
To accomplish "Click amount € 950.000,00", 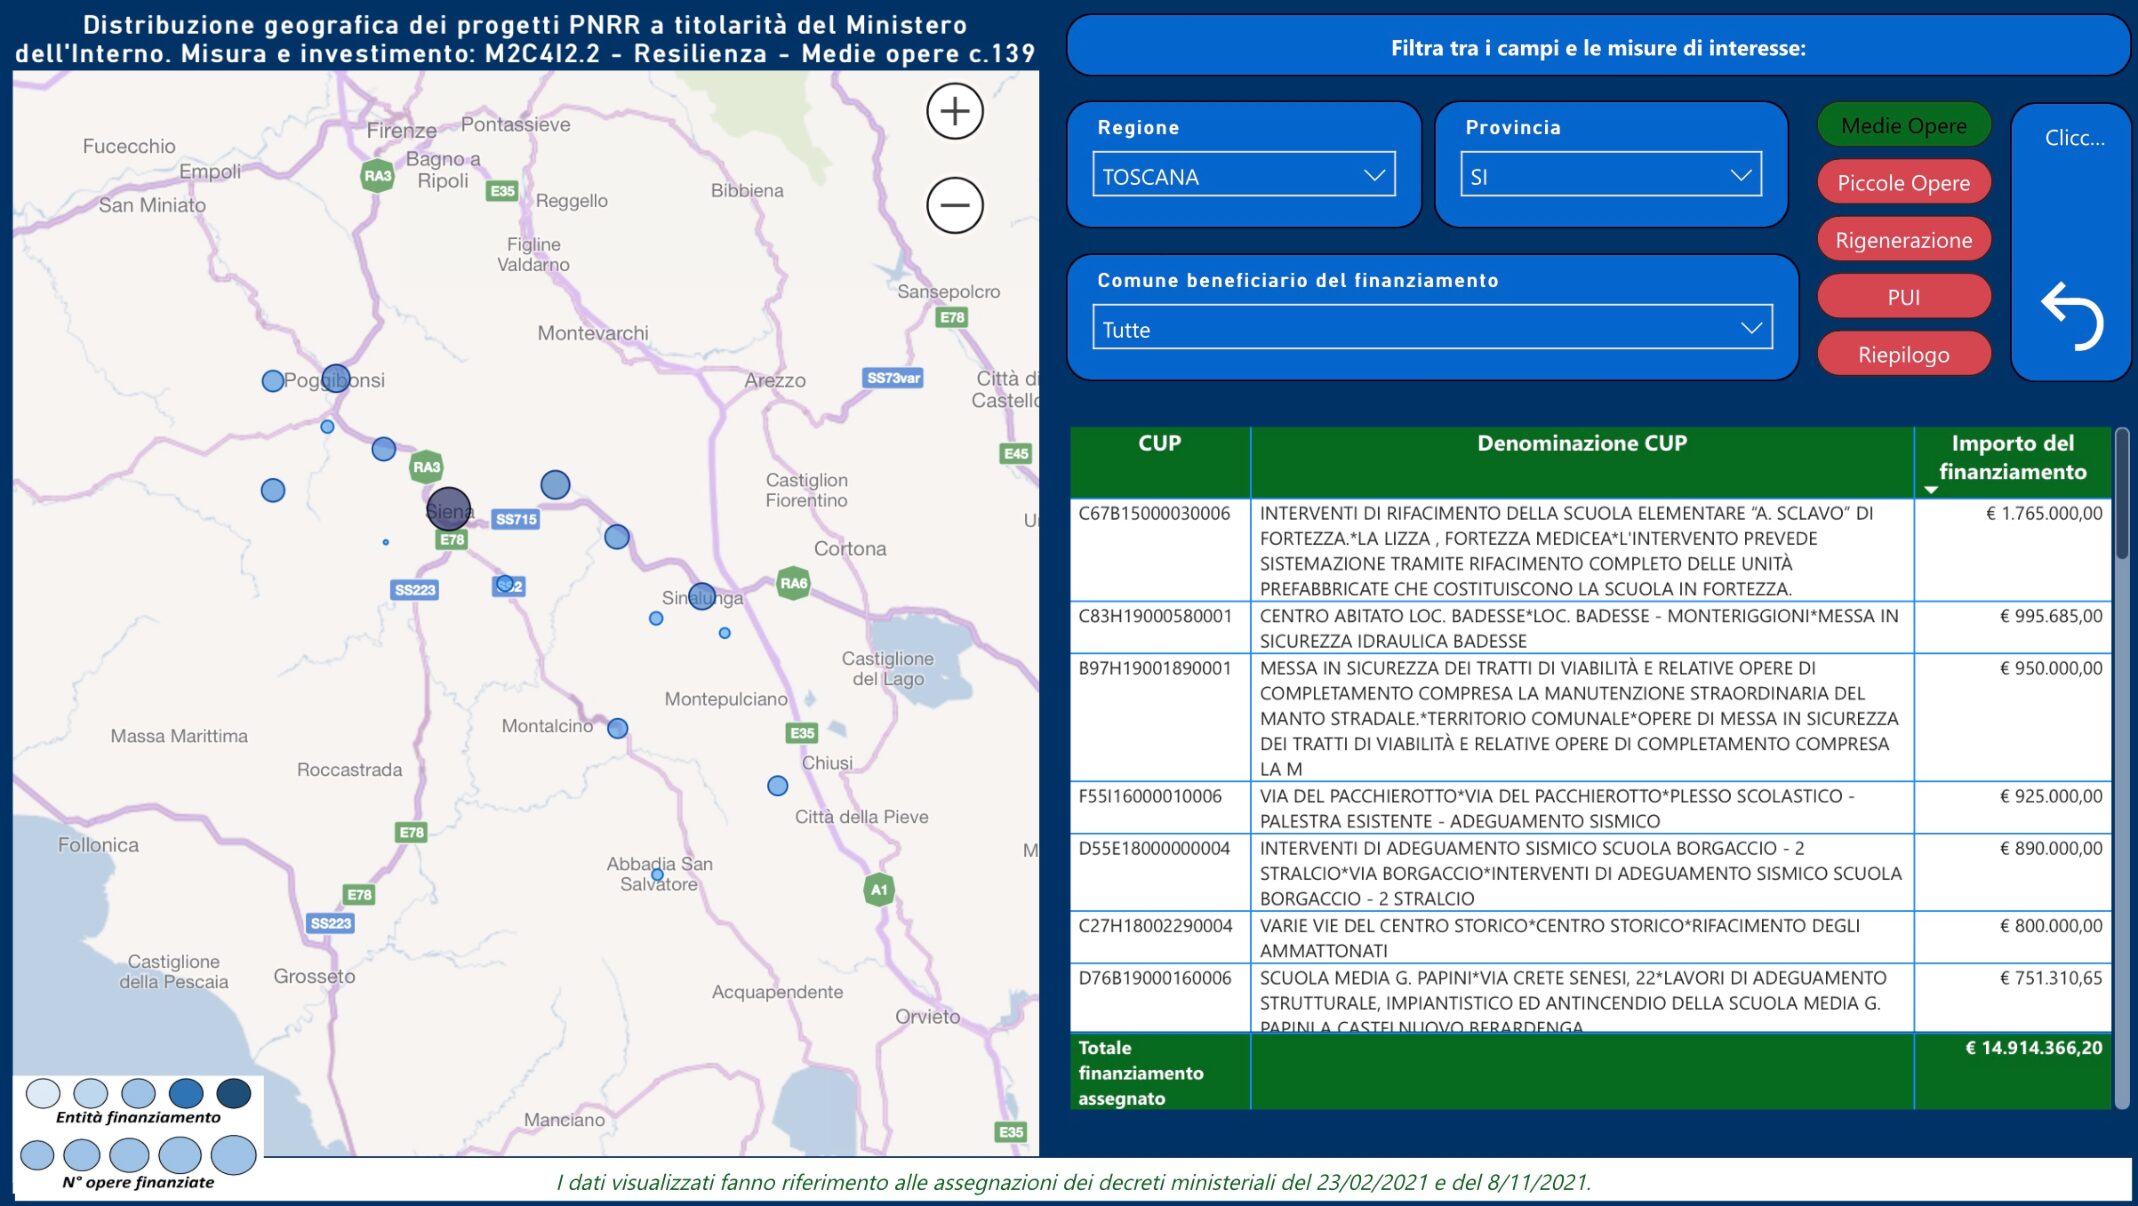I will (2051, 668).
